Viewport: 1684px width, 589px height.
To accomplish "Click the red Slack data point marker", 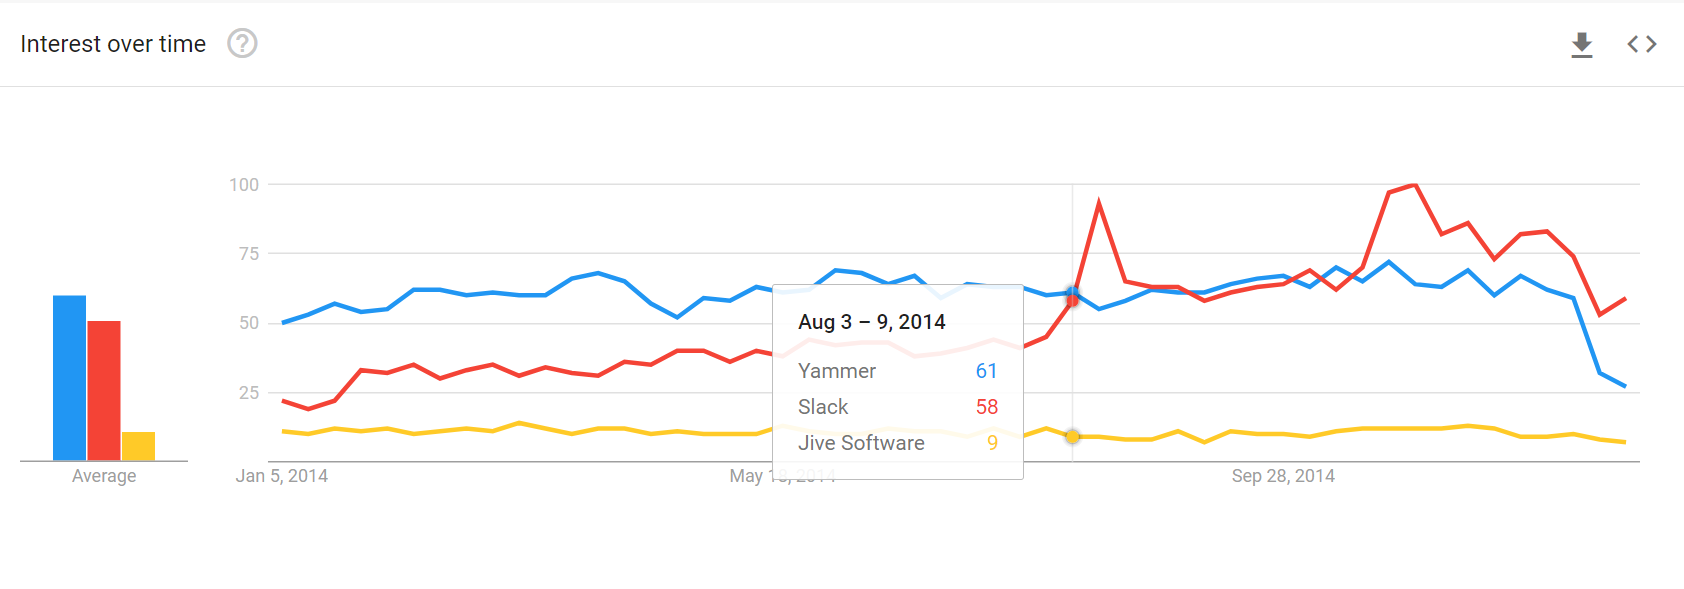I will coord(1073,301).
